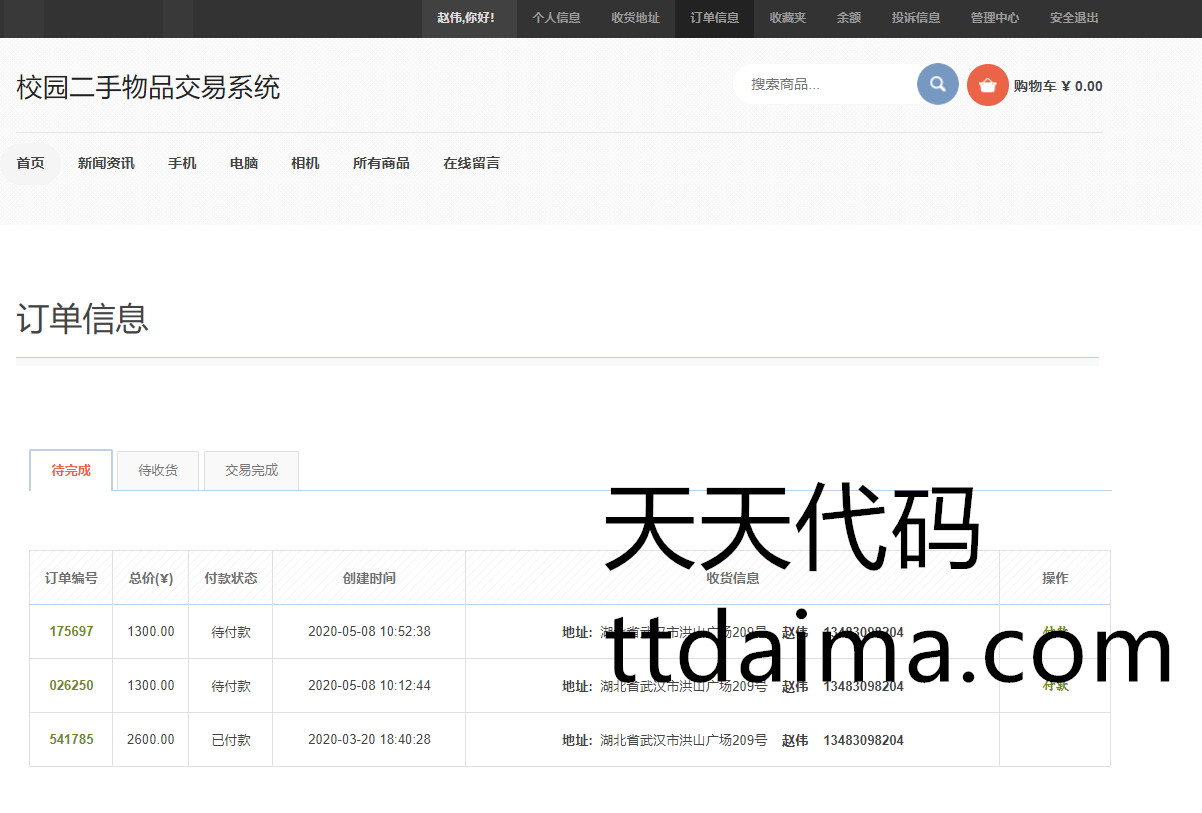This screenshot has width=1202, height=813.
Task: Switch to the 待收货 tab
Action: tap(158, 470)
